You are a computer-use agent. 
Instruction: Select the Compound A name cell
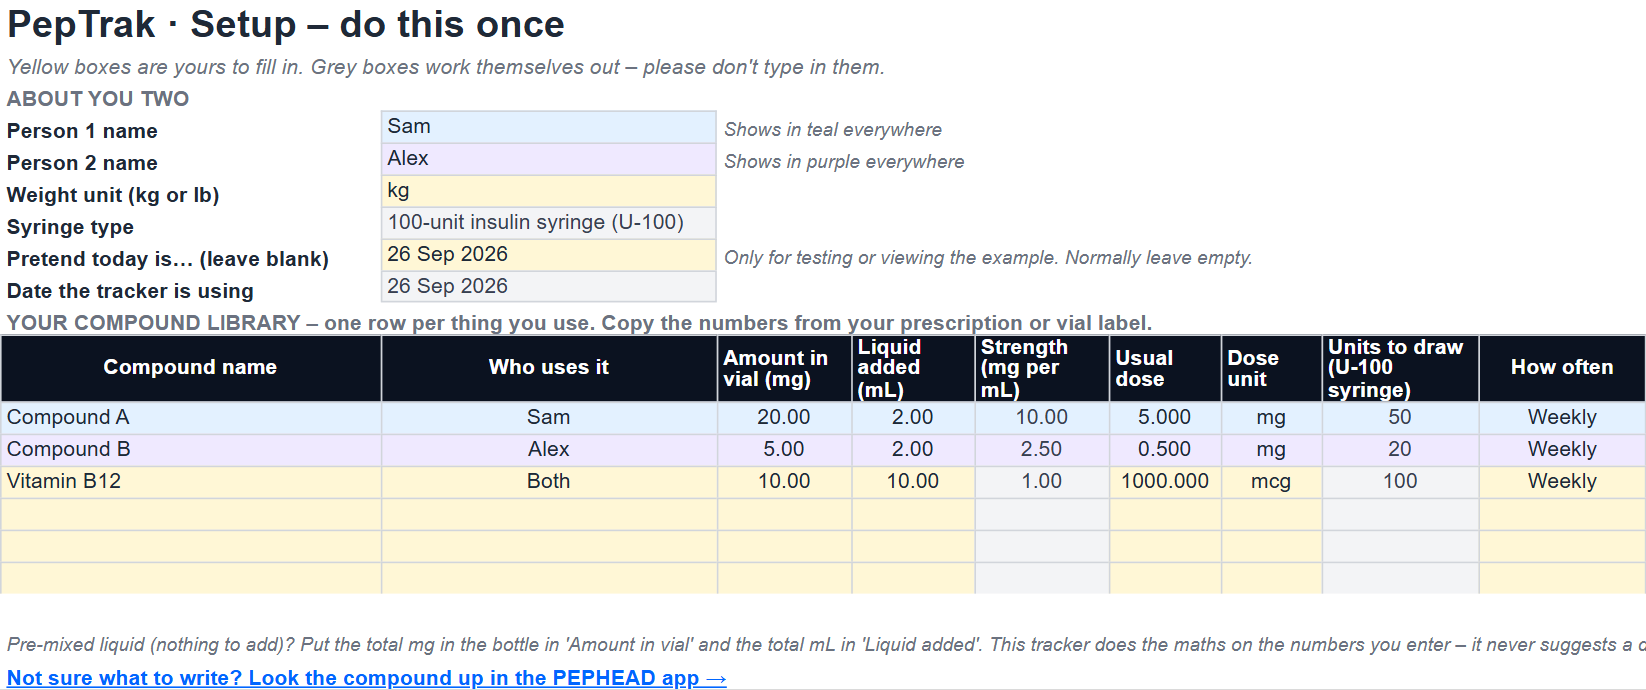(191, 418)
